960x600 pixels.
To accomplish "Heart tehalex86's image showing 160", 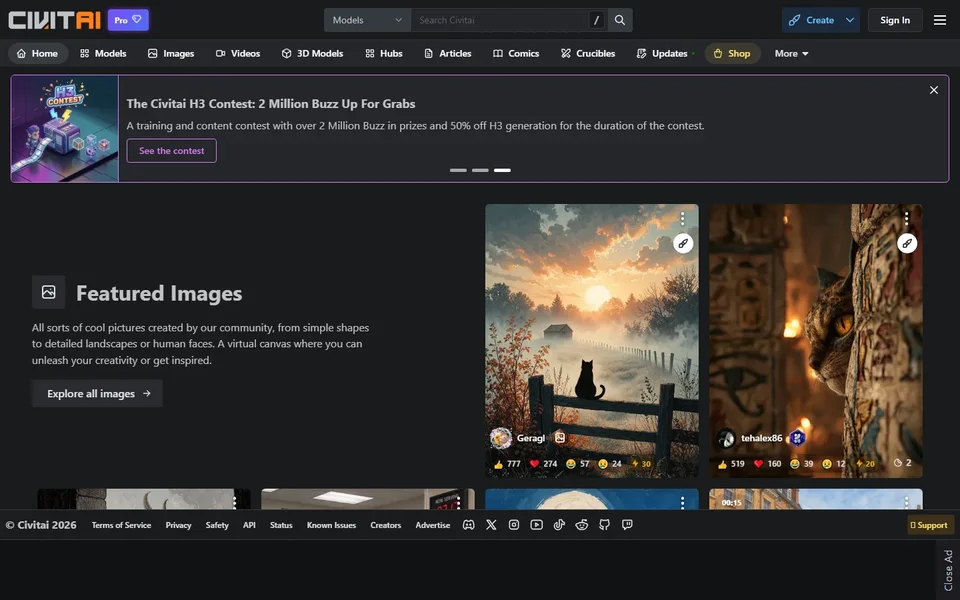I will tap(767, 463).
